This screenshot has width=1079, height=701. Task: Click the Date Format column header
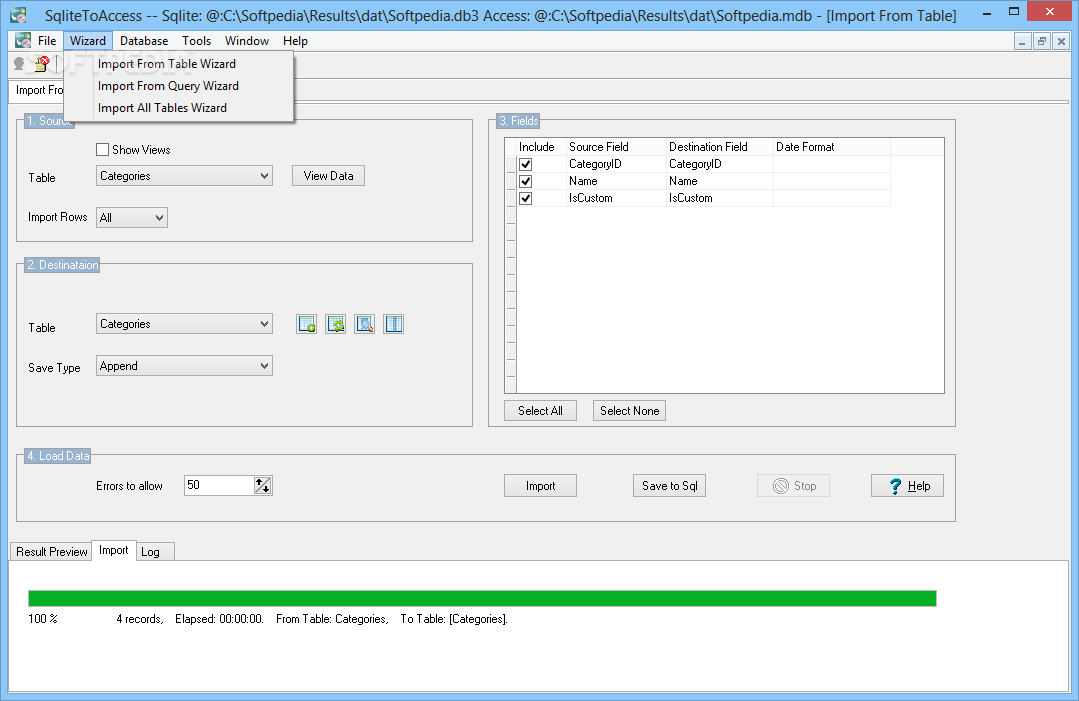pos(831,147)
